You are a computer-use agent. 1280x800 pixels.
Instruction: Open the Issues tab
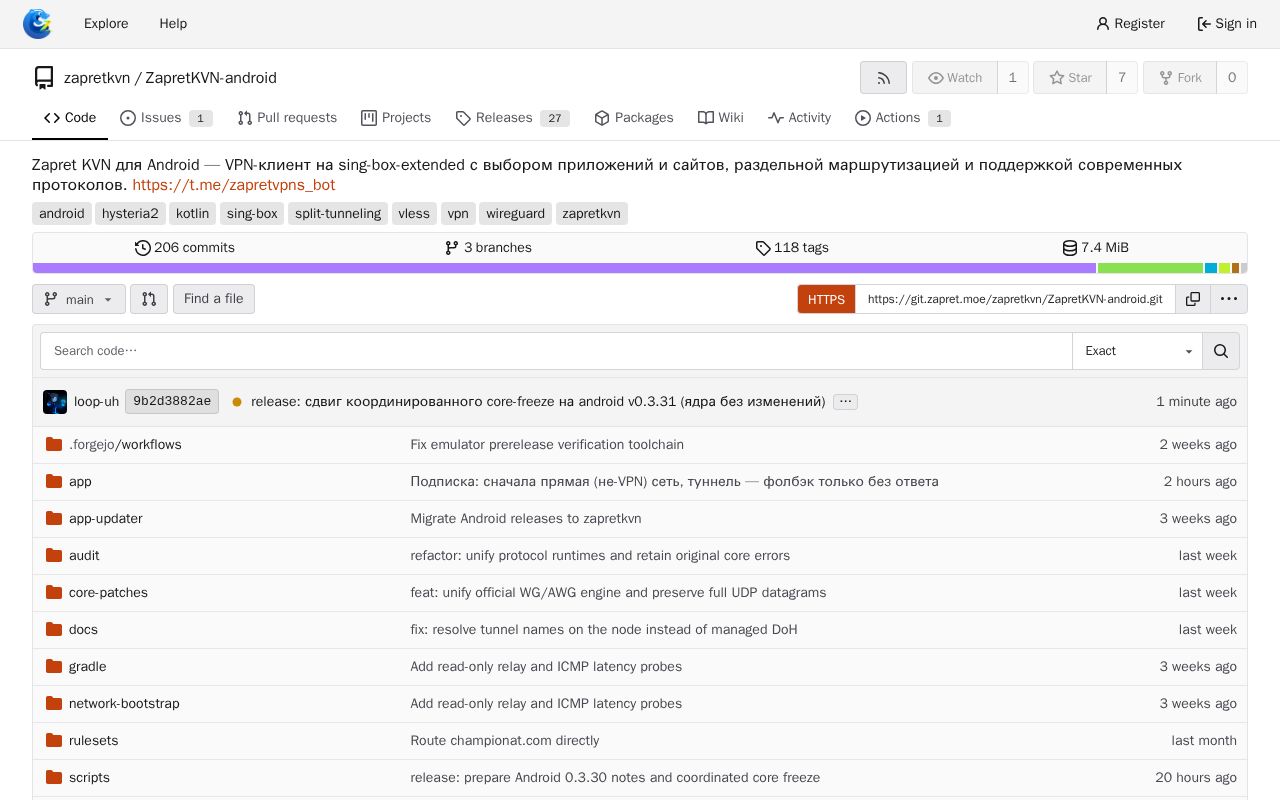point(166,118)
